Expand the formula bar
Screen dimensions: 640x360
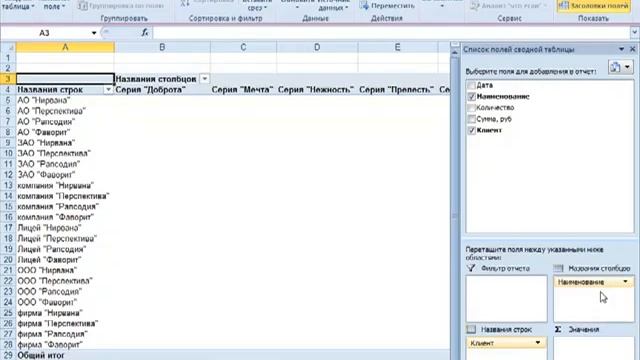(634, 33)
